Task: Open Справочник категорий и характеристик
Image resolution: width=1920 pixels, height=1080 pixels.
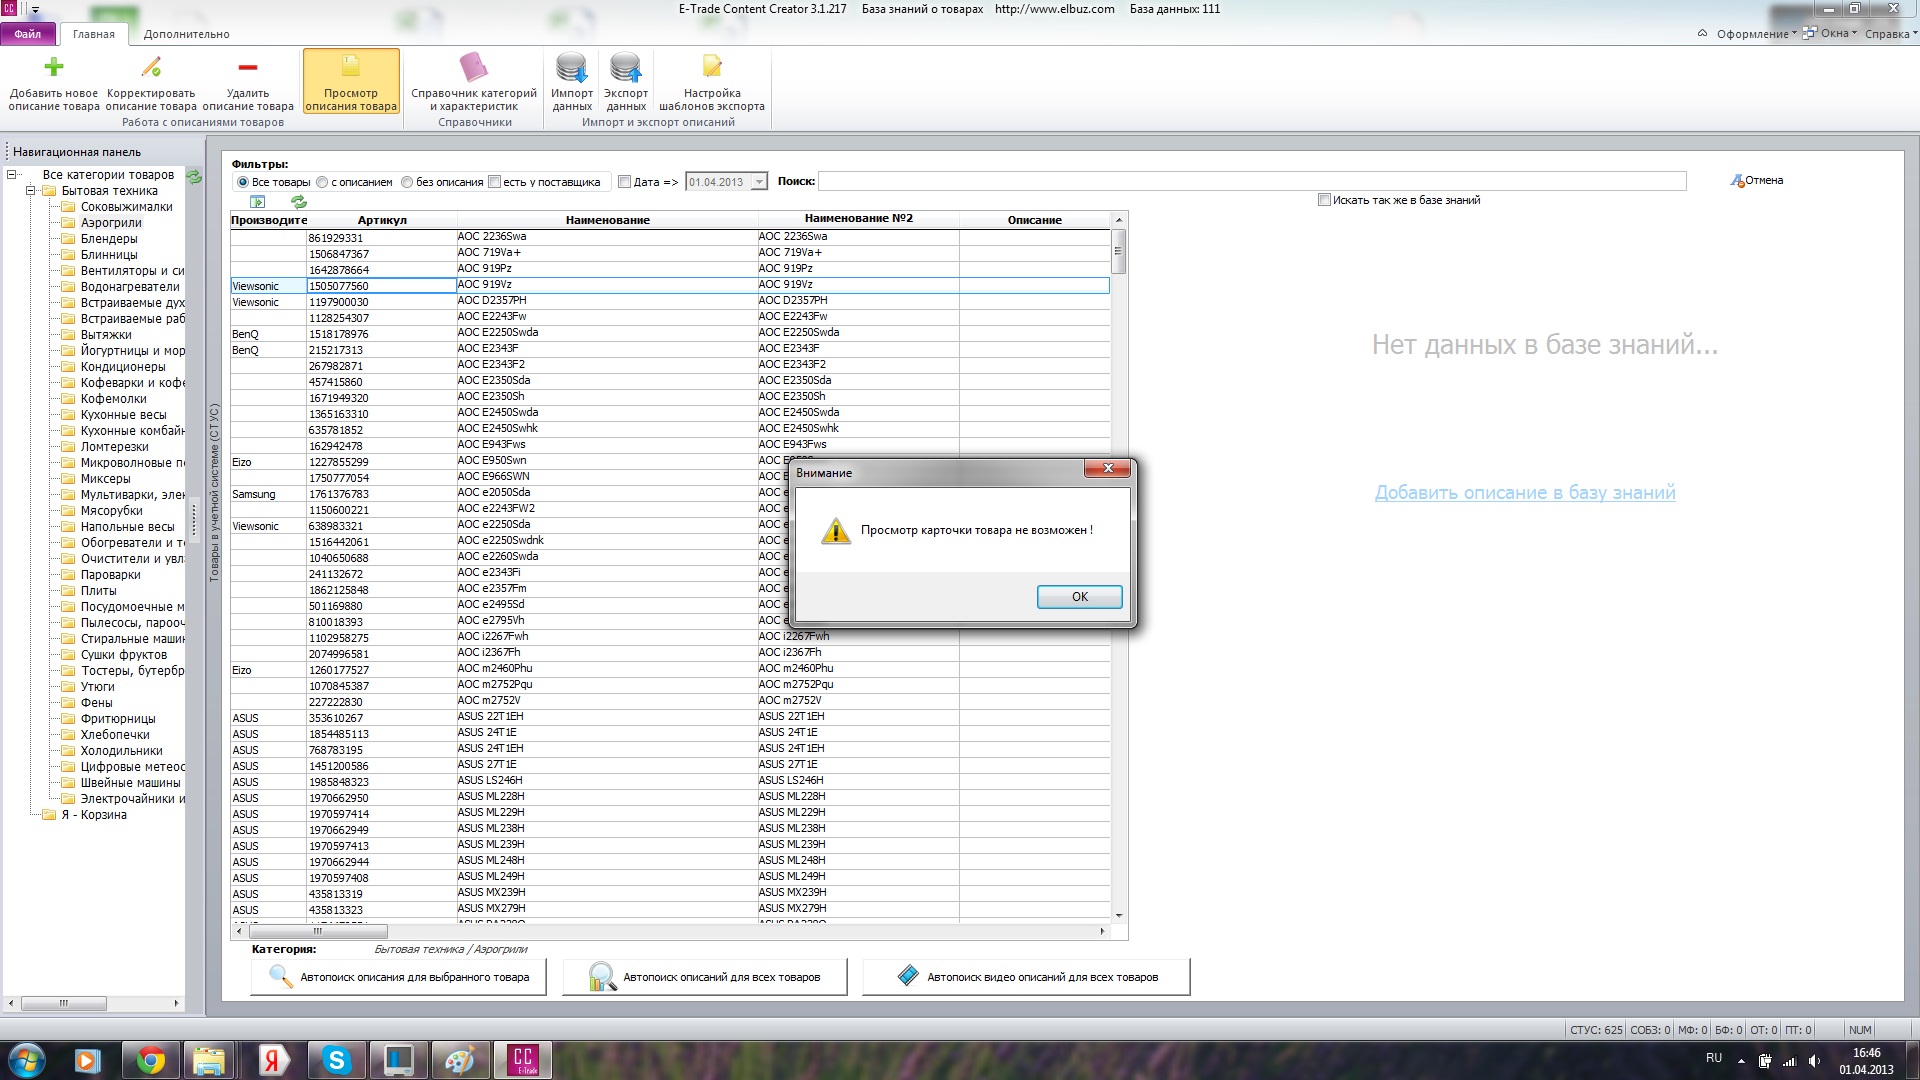Action: [474, 81]
